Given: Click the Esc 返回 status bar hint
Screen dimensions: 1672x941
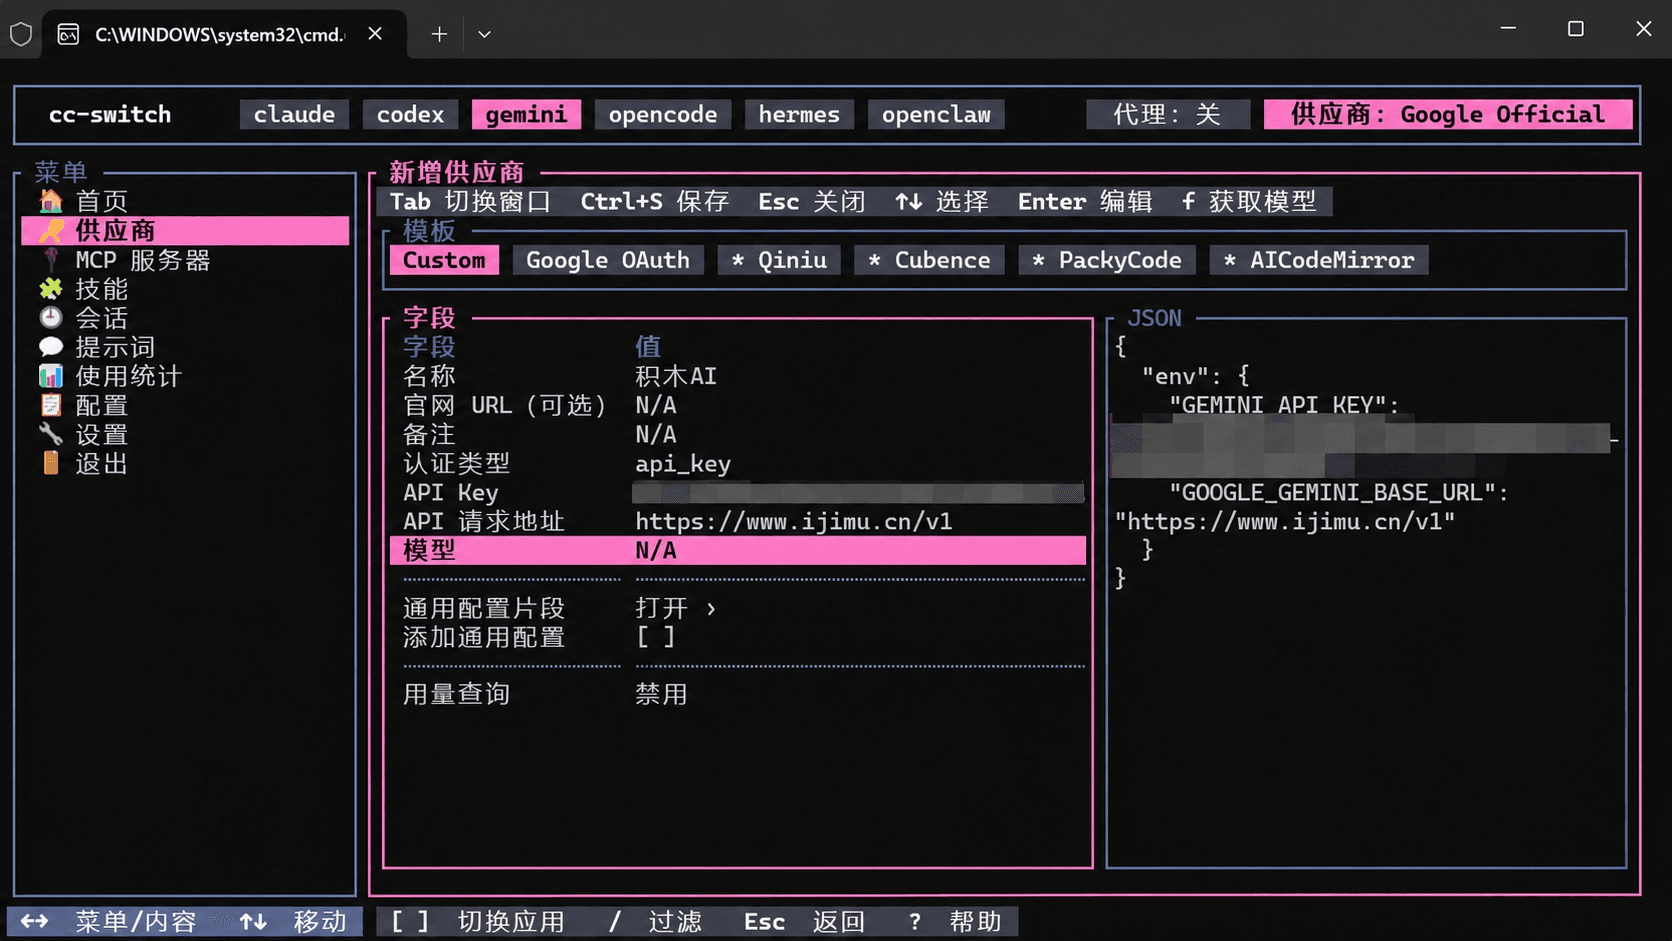Looking at the screenshot, I should click(x=804, y=921).
